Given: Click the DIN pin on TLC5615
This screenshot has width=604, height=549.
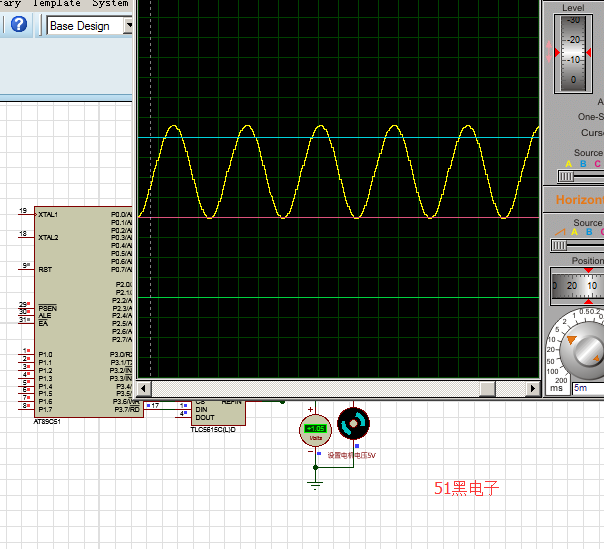Looking at the screenshot, I should tap(201, 410).
